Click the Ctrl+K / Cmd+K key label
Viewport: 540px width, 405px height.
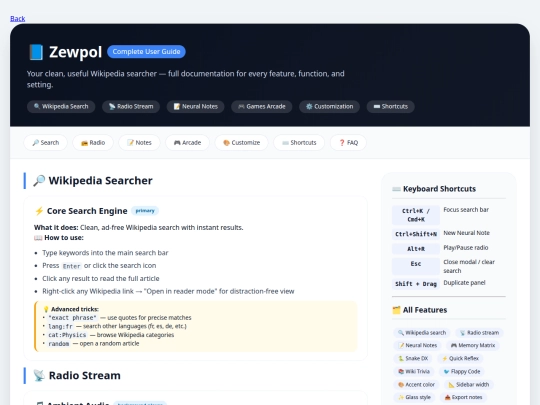416,215
